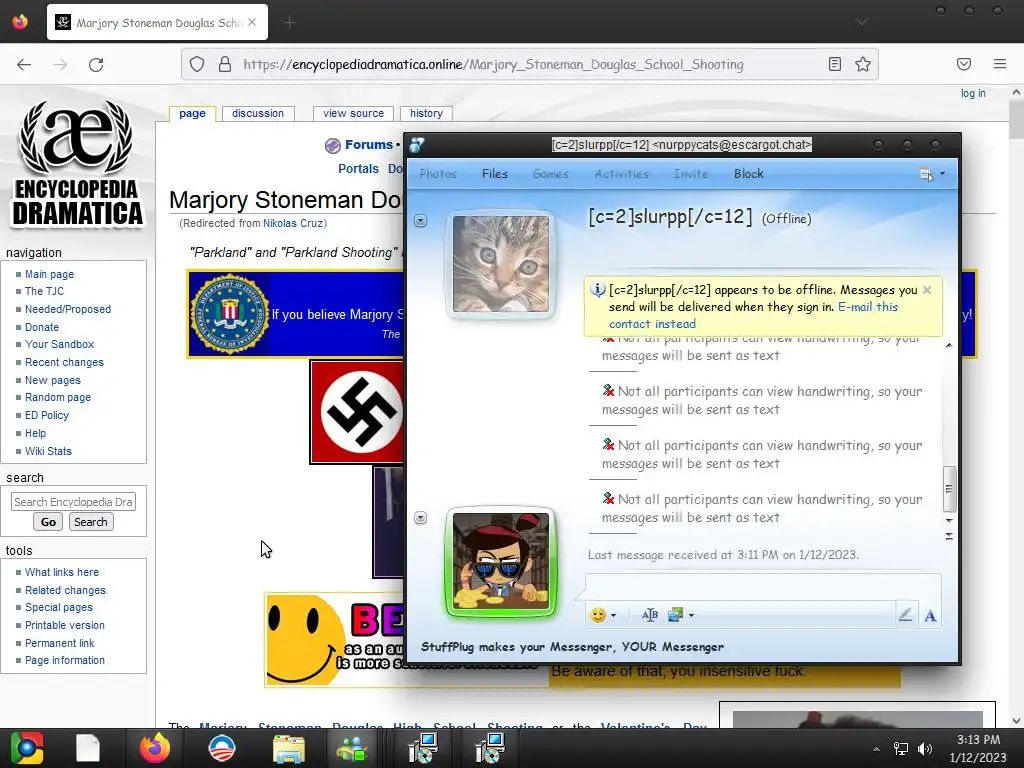Screen dimensions: 1024x768
Task: Switch to the discussion tab on wiki
Action: click(x=258, y=113)
